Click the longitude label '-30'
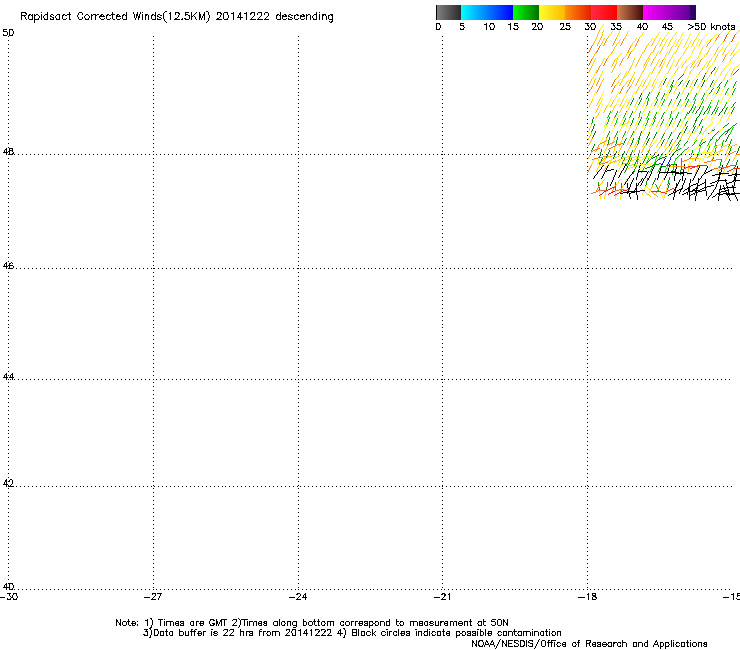The height and width of the screenshot is (650, 740). [x=9, y=597]
